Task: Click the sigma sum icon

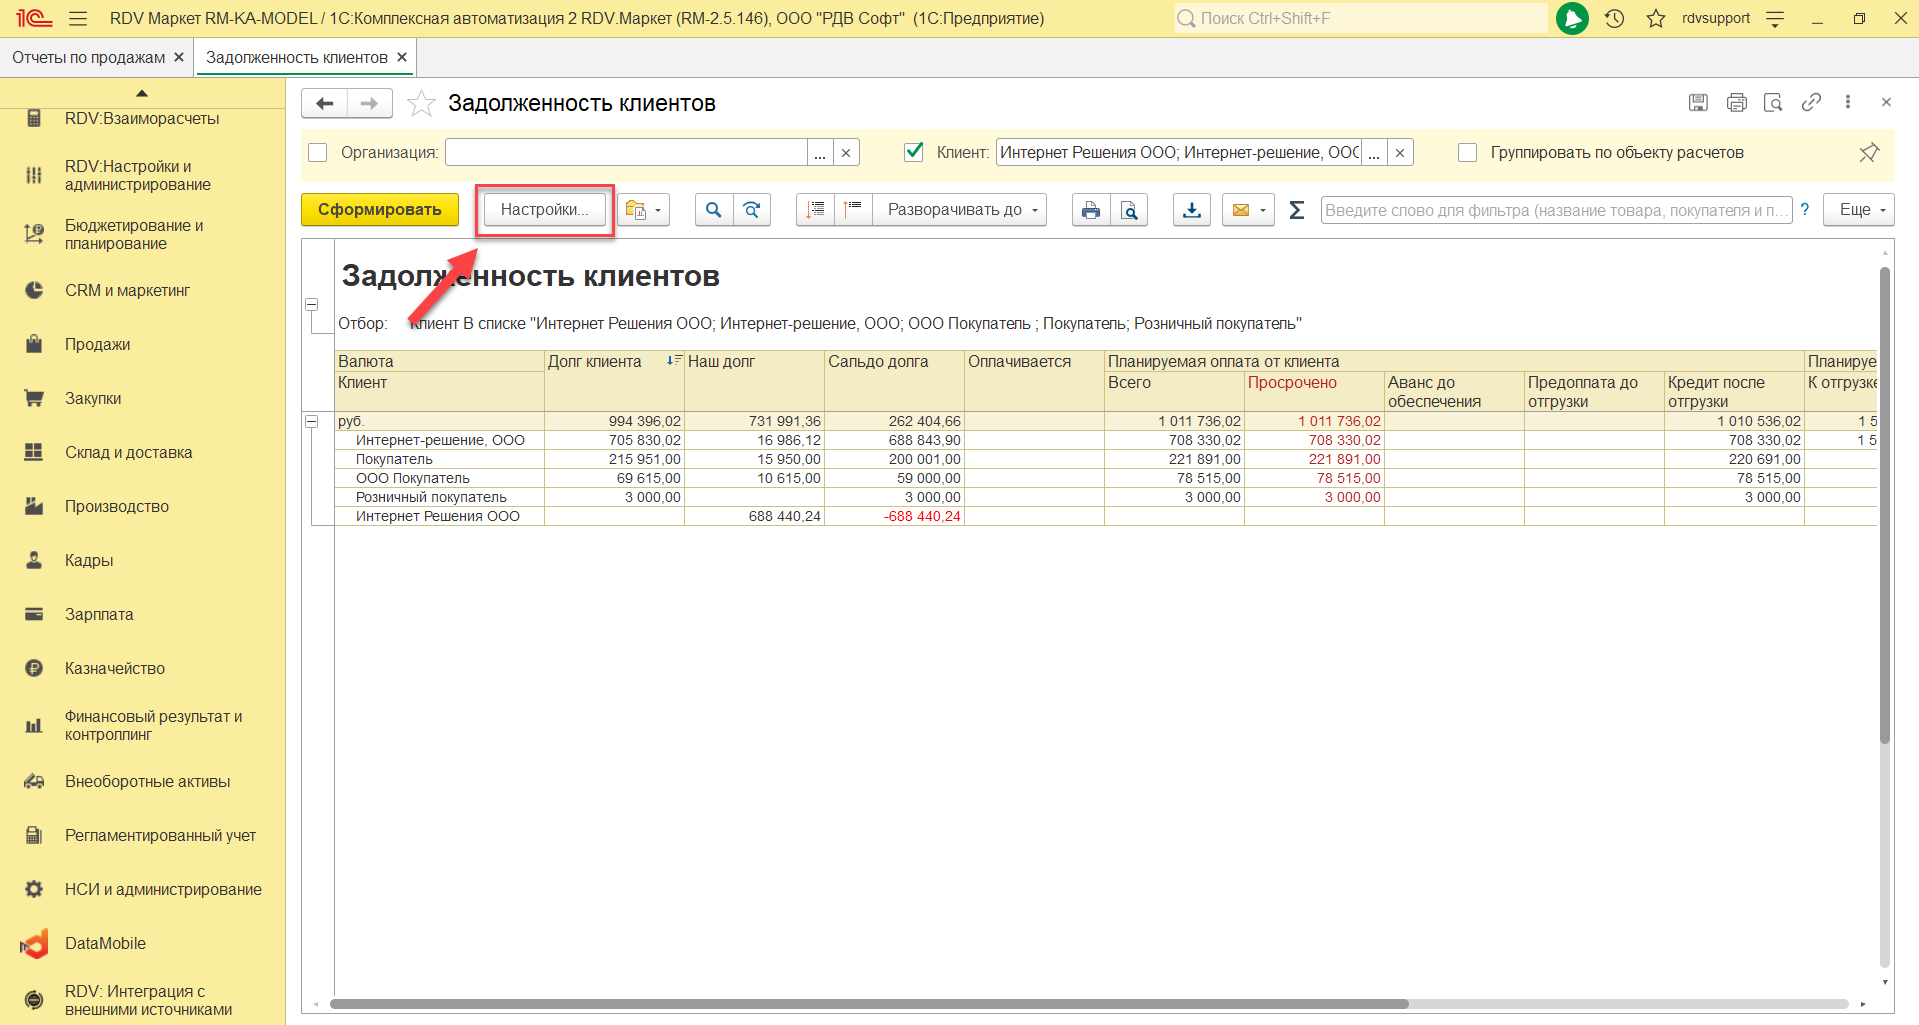Action: point(1297,210)
